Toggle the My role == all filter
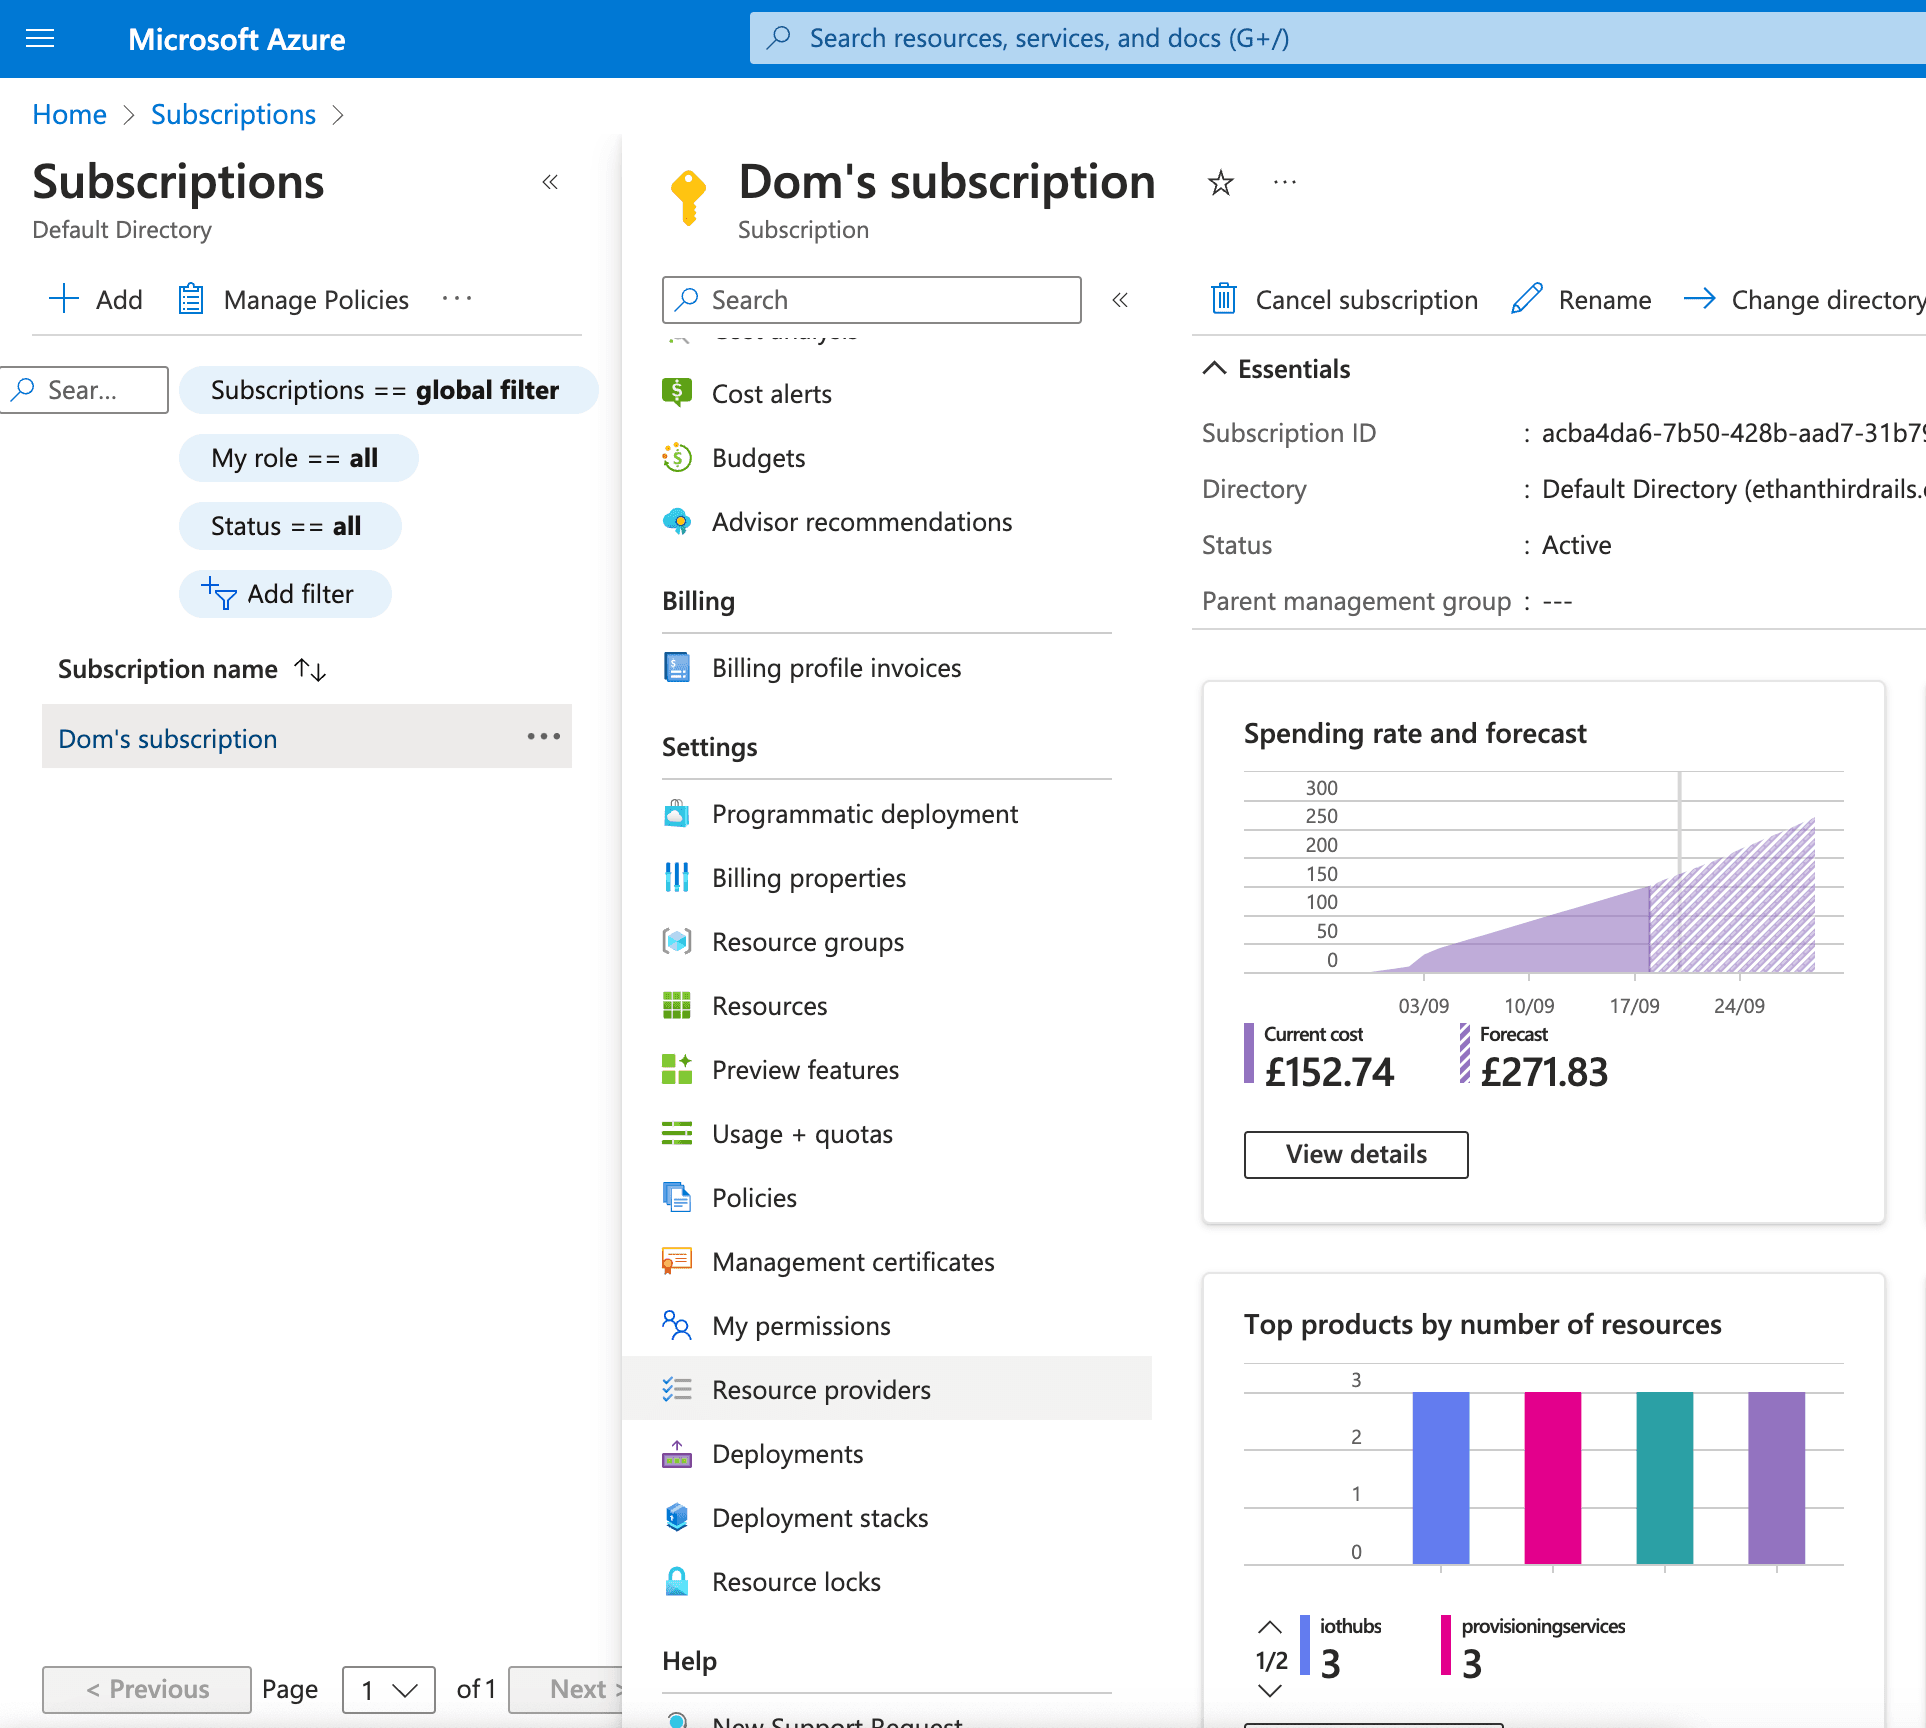This screenshot has width=1926, height=1728. pos(298,458)
